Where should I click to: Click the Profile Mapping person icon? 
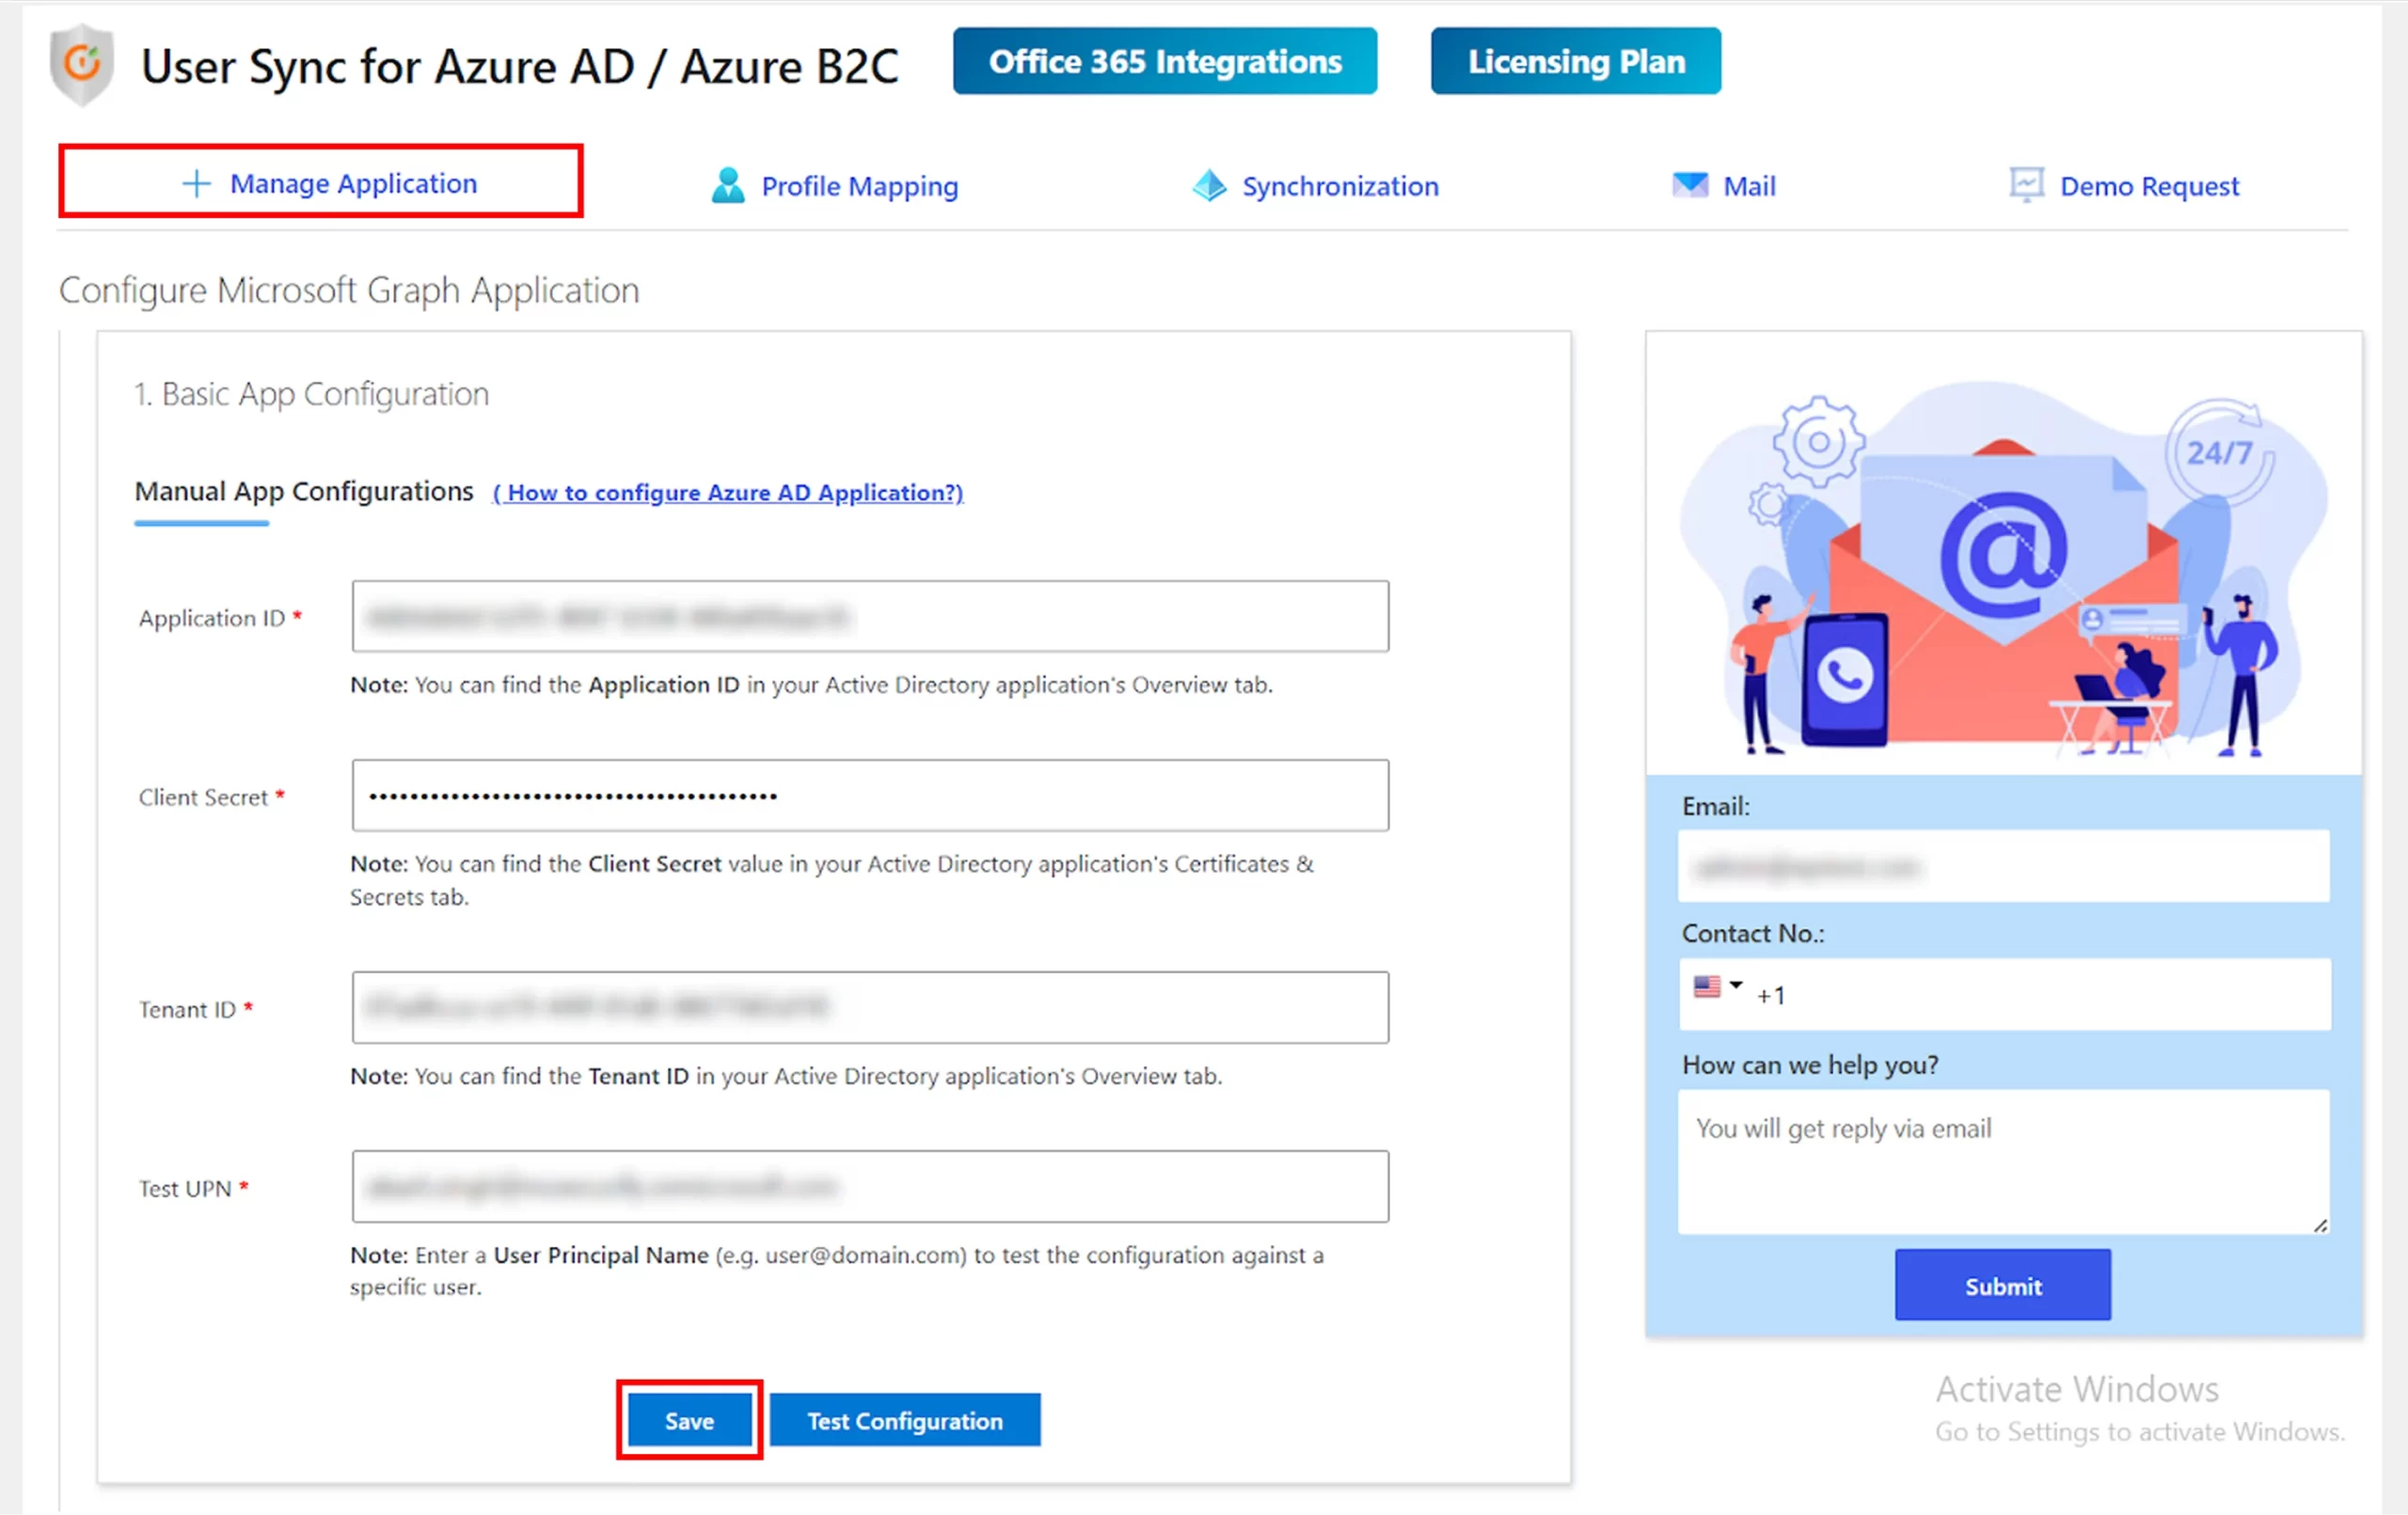pos(728,185)
